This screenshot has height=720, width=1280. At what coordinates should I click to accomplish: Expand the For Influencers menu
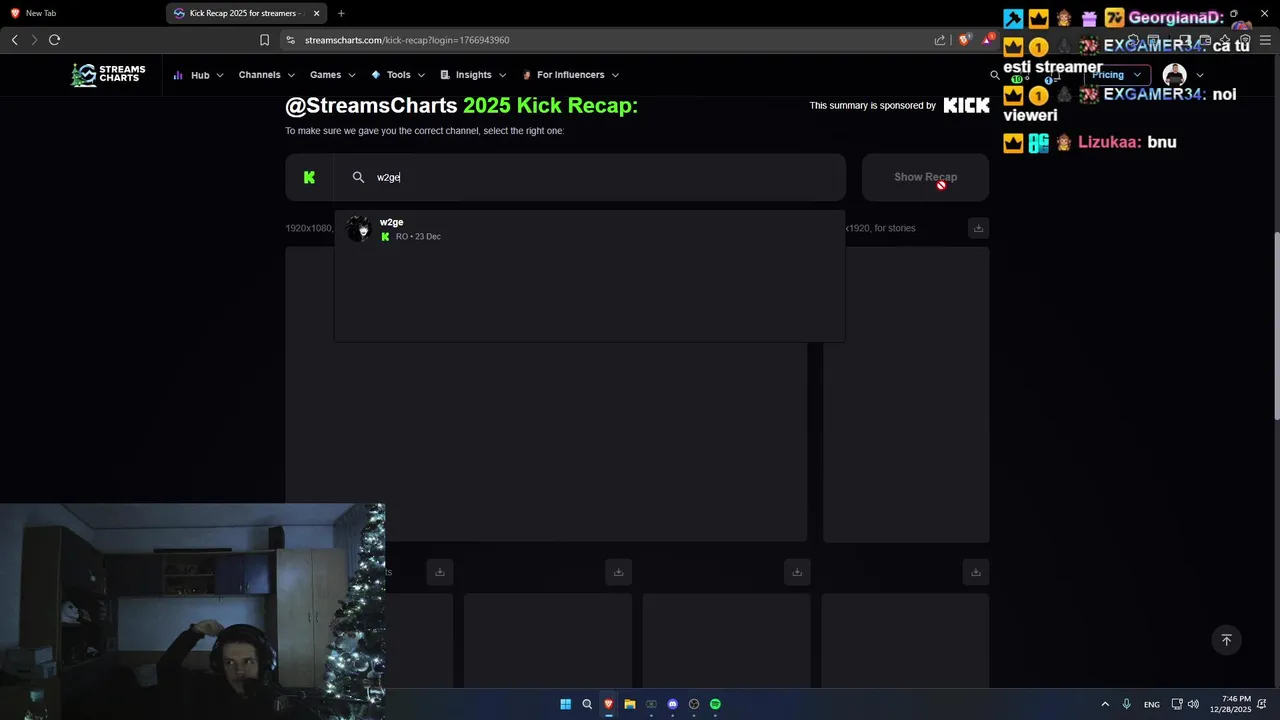pyautogui.click(x=571, y=75)
